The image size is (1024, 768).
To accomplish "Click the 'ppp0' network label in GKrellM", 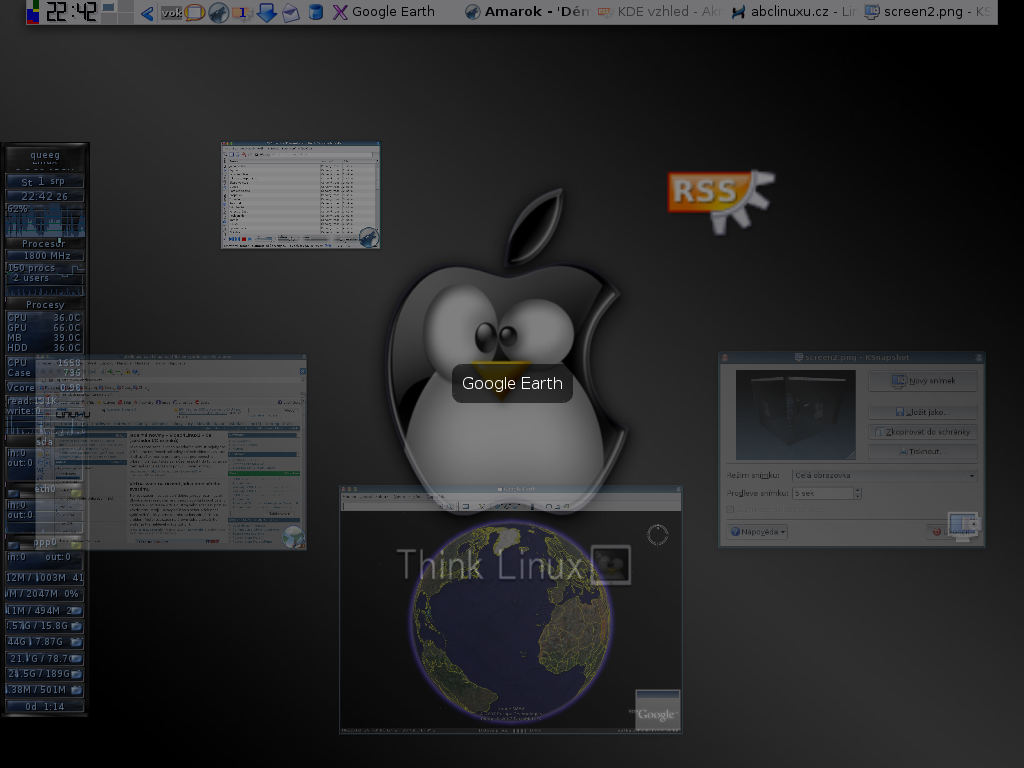I will [45, 542].
